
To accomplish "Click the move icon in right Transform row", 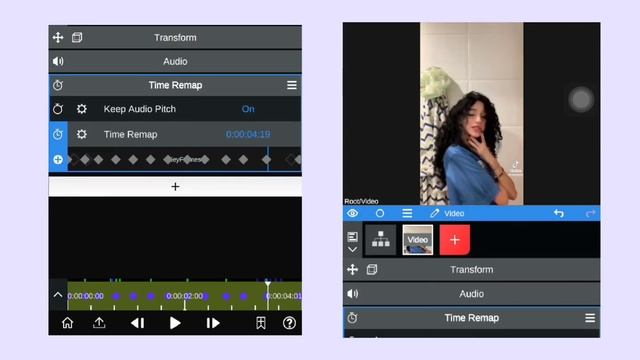I will pyautogui.click(x=353, y=269).
